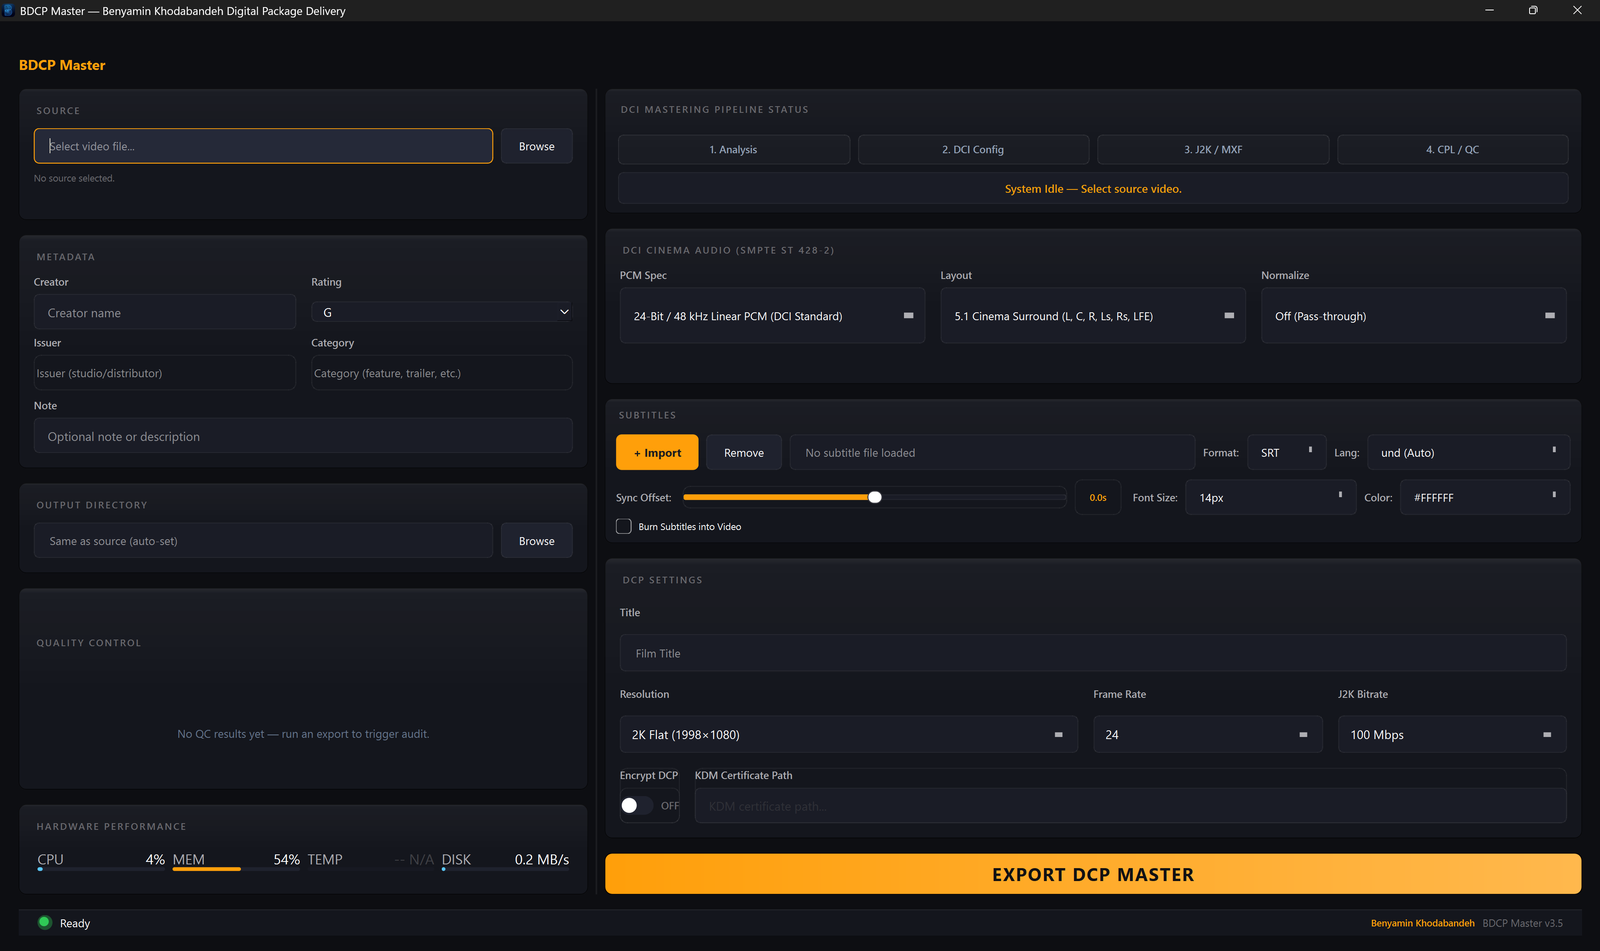This screenshot has width=1600, height=951.
Task: Open the subtitle Color #FFFFFF dropdown
Action: (1485, 497)
